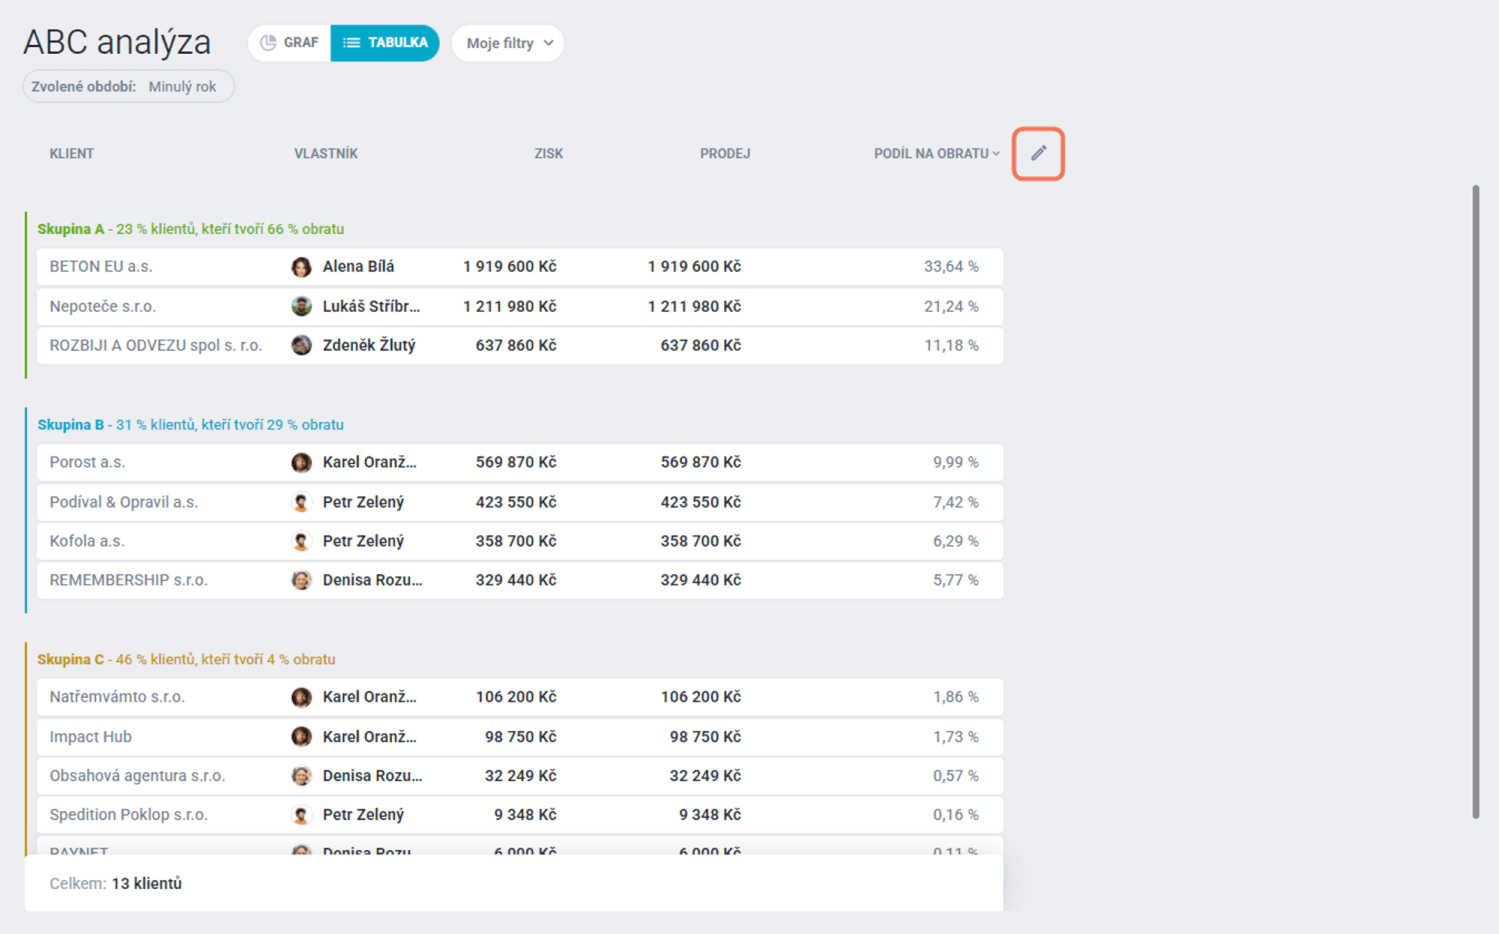Click Denisa Rozu... avatar in REMEMBERSHIP row
1499x934 pixels.
coord(301,580)
